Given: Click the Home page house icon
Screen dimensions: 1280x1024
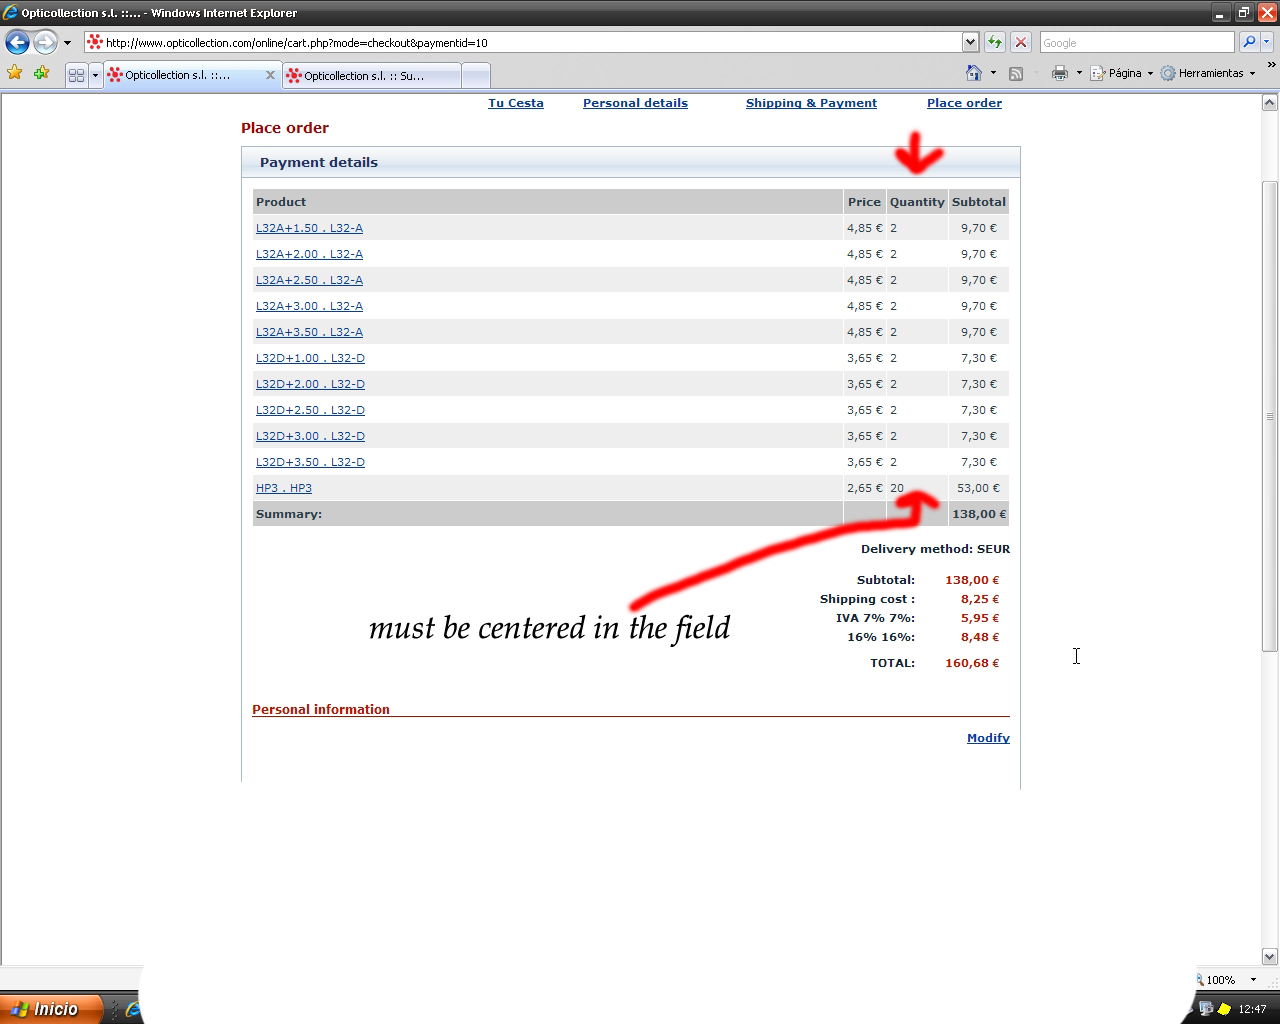Looking at the screenshot, I should coord(974,73).
